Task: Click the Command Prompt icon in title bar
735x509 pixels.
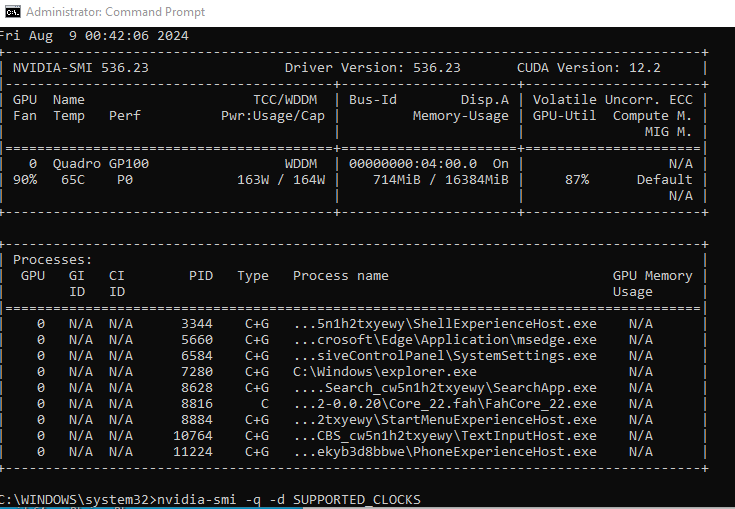Action: 13,12
